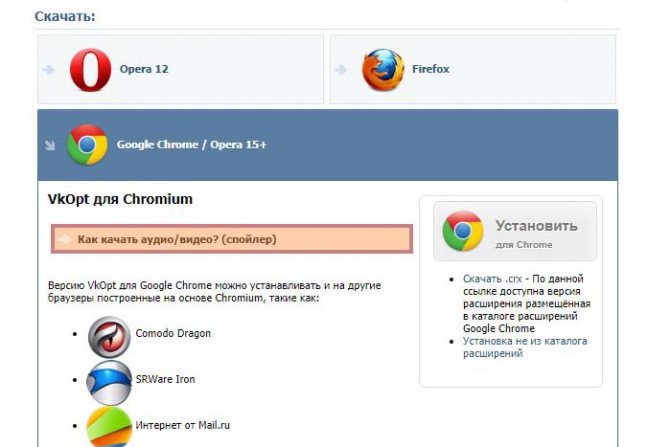671x447 pixels.
Task: Expand the Opera 12 section arrow
Action: coord(48,69)
